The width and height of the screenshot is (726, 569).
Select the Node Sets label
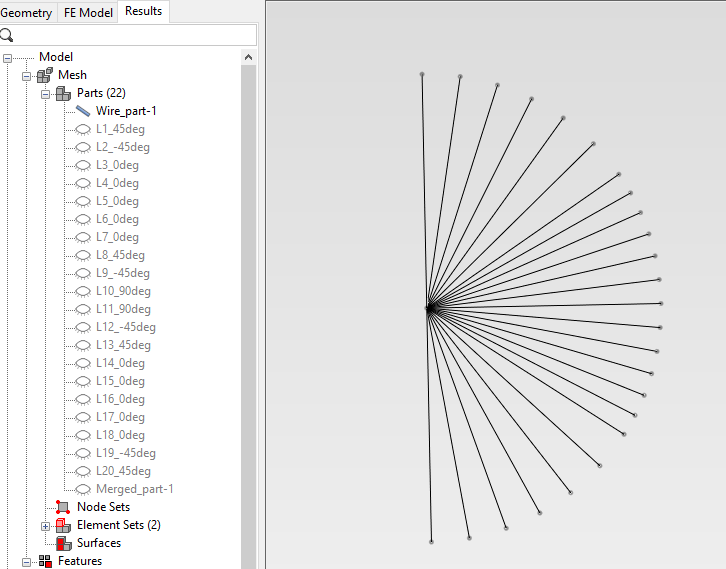(103, 507)
